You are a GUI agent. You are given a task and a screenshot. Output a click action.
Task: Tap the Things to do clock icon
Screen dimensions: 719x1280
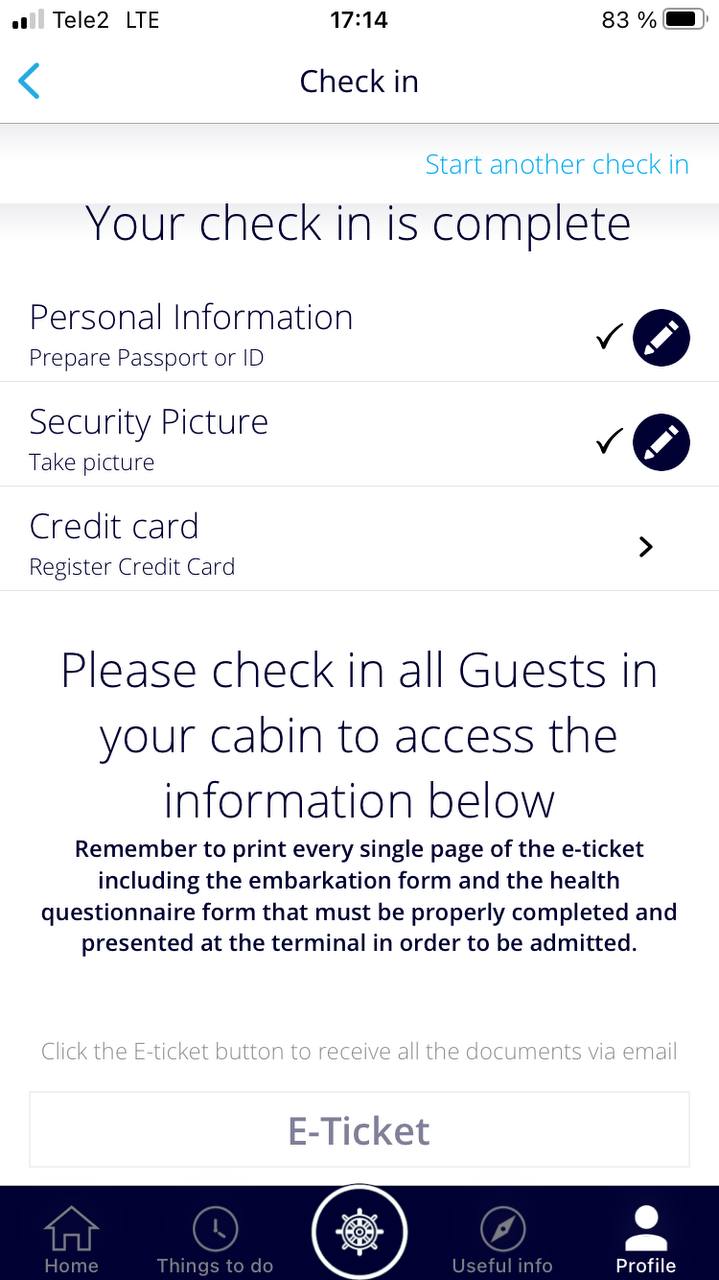(215, 1228)
